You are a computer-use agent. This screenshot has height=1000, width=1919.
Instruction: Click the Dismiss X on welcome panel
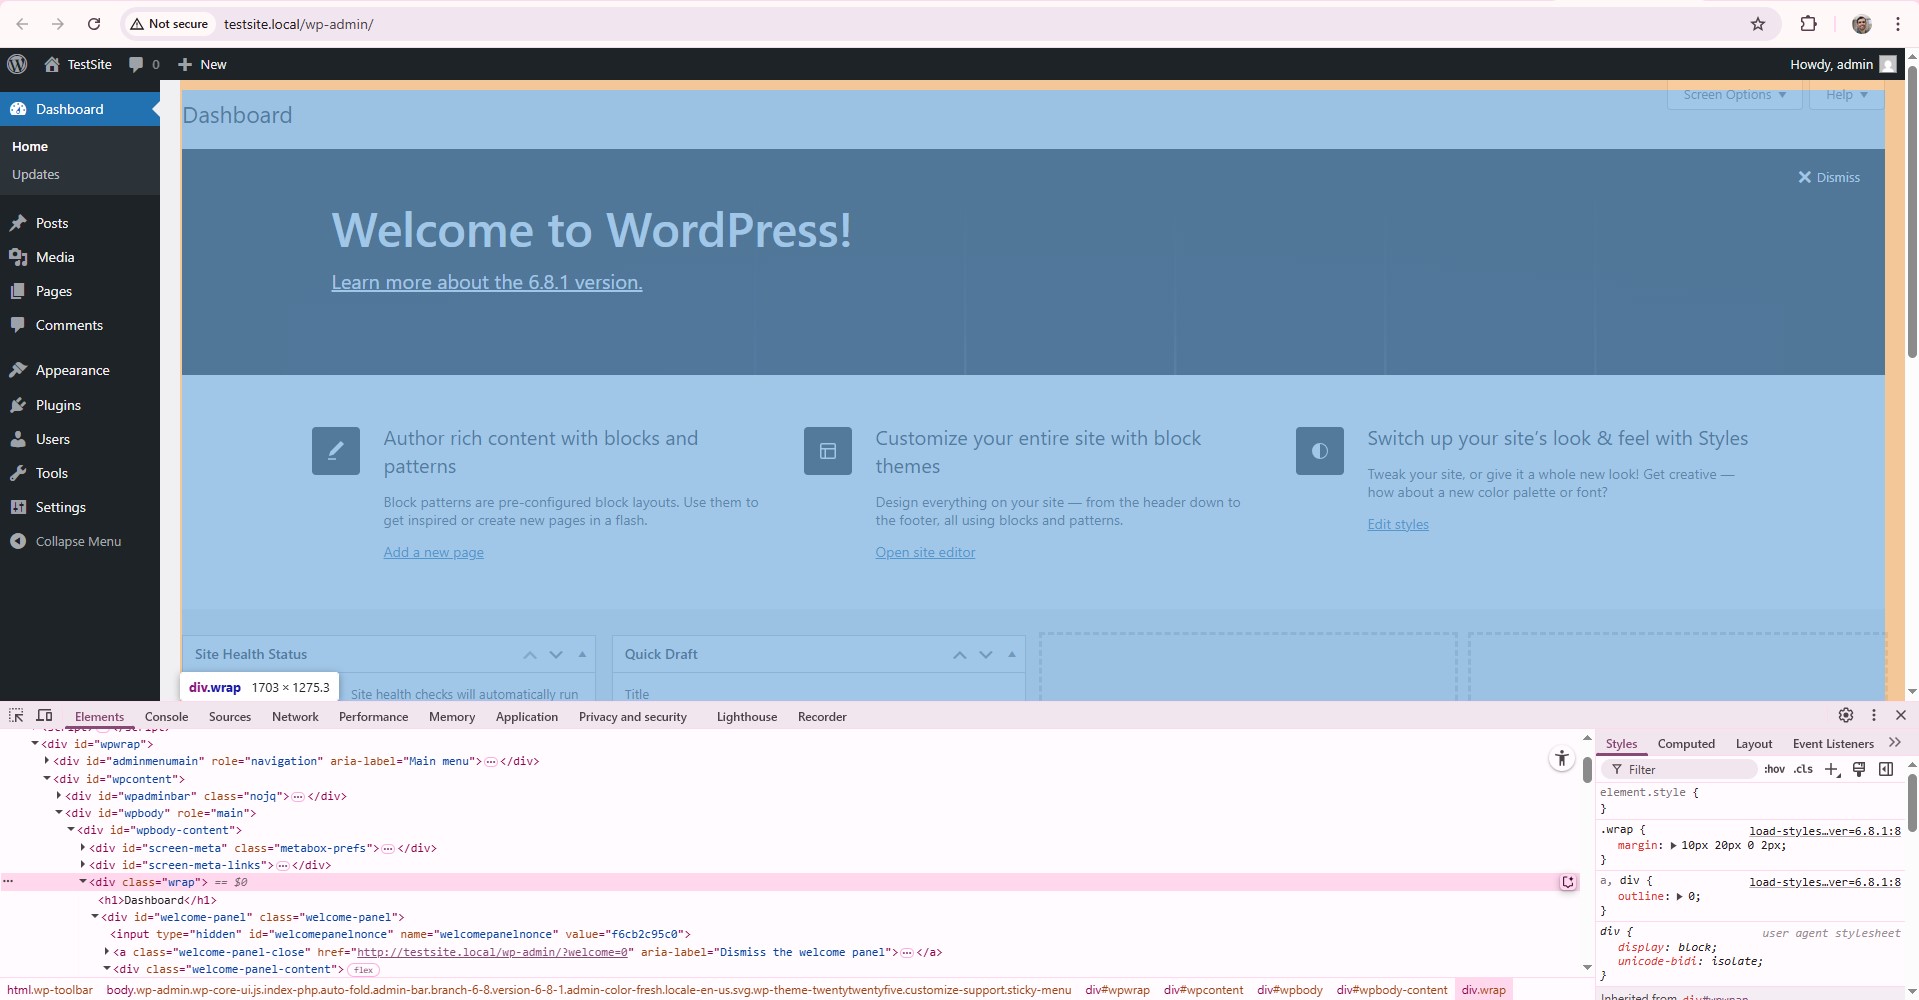[x=1805, y=177]
